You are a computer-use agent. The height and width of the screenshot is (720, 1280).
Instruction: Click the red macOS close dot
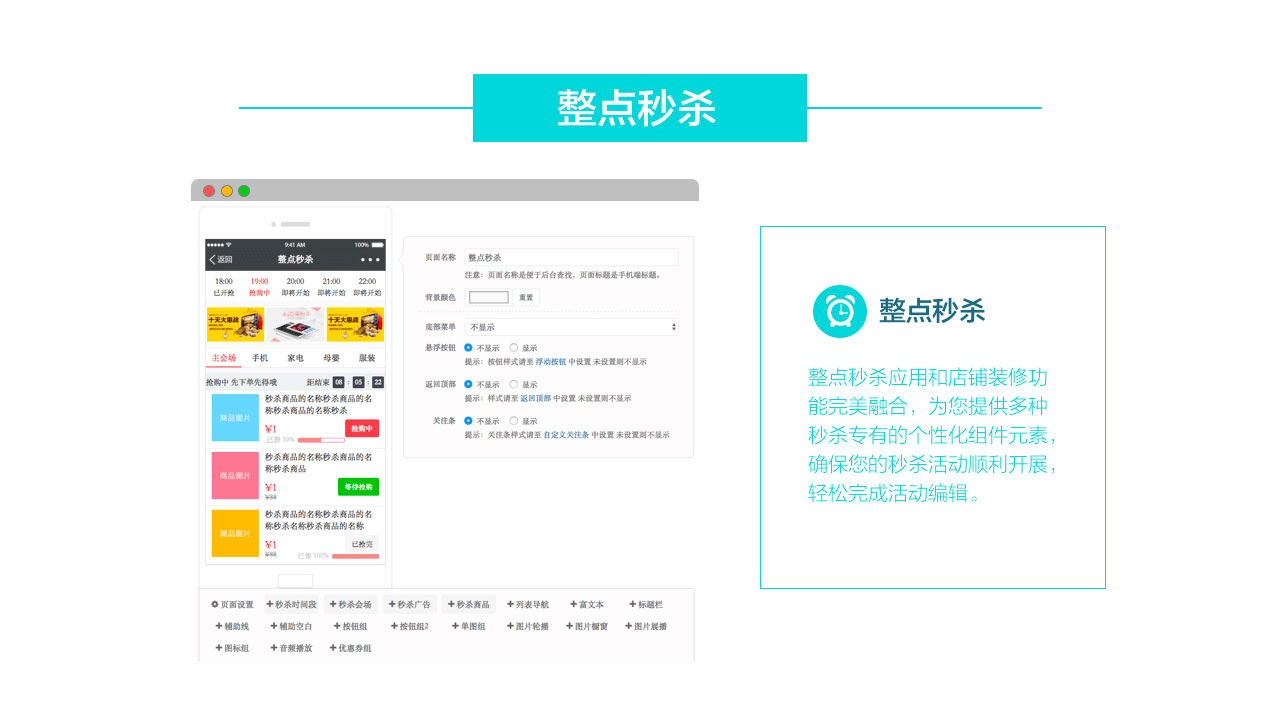(x=209, y=191)
